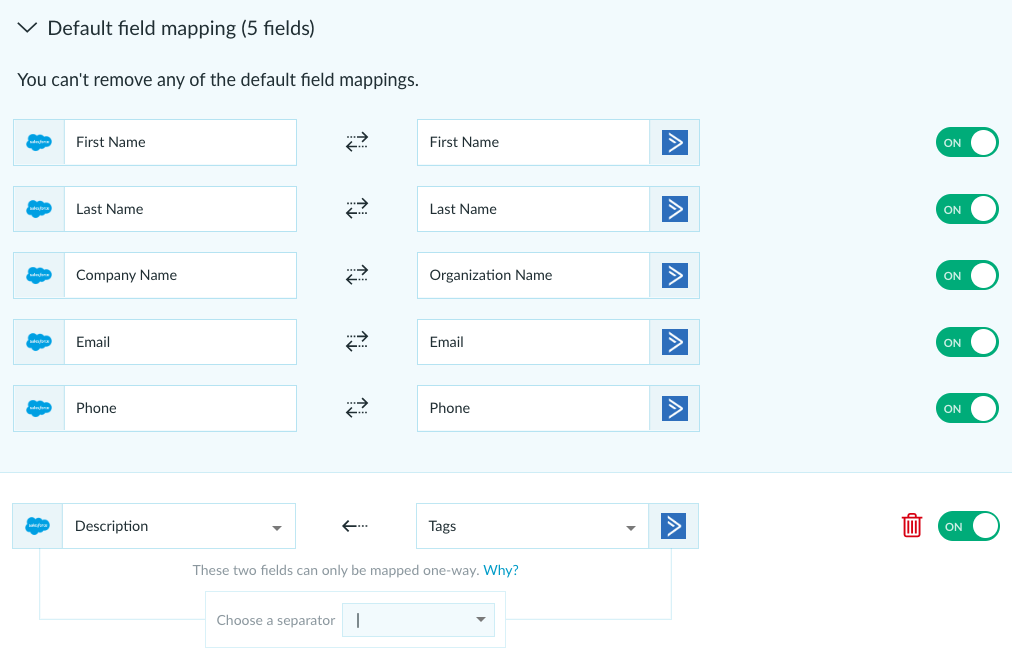Screen dimensions: 1012x655
Task: Open the Description field dropdown
Action: tap(179, 526)
